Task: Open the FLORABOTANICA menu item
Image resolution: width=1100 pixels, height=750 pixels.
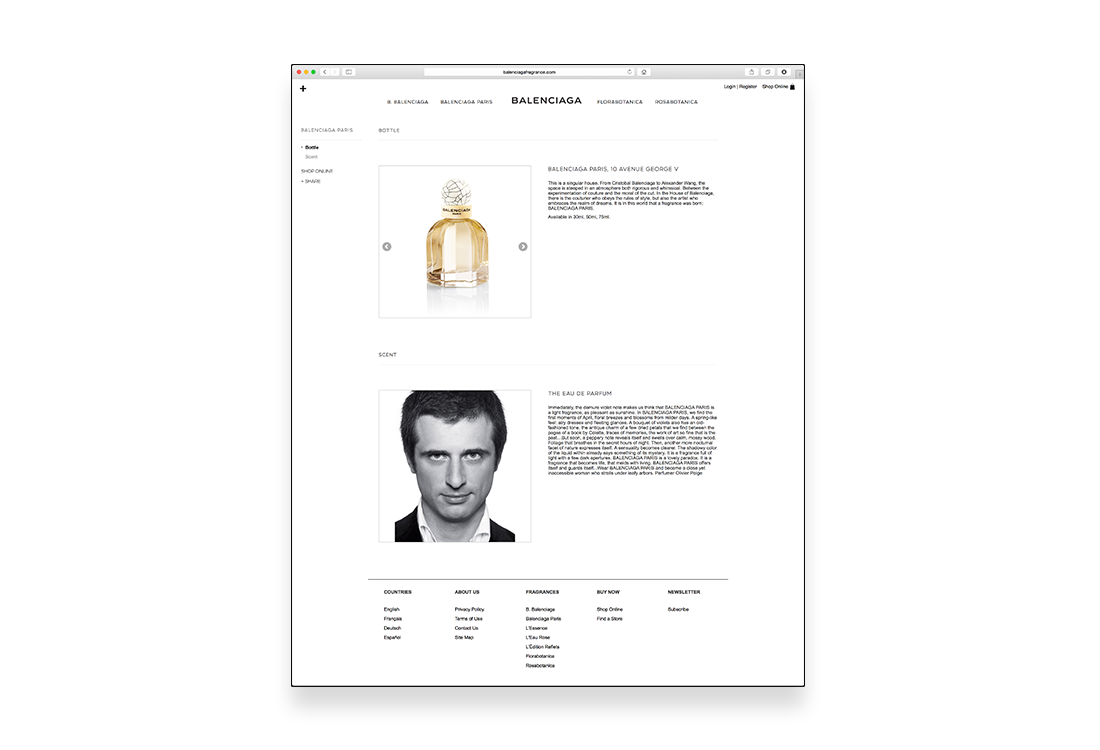Action: point(619,102)
